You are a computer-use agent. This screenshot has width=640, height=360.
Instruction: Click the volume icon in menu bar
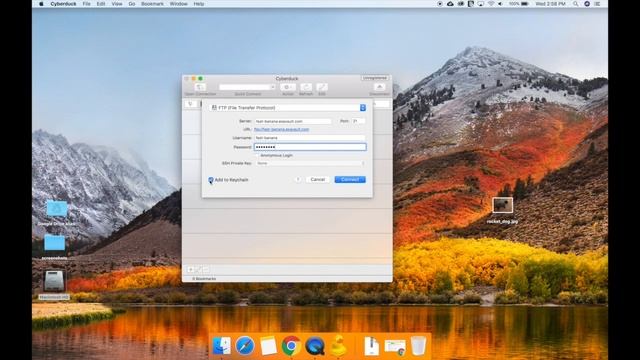(500, 4)
